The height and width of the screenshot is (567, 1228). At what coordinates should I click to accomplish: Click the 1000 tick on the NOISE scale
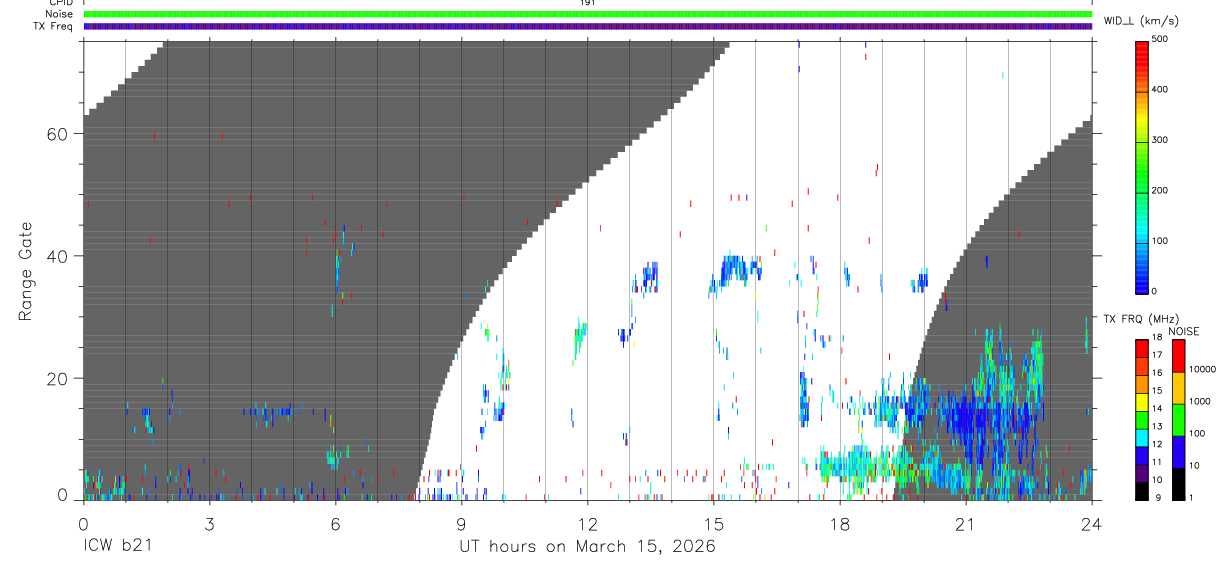(x=1199, y=401)
